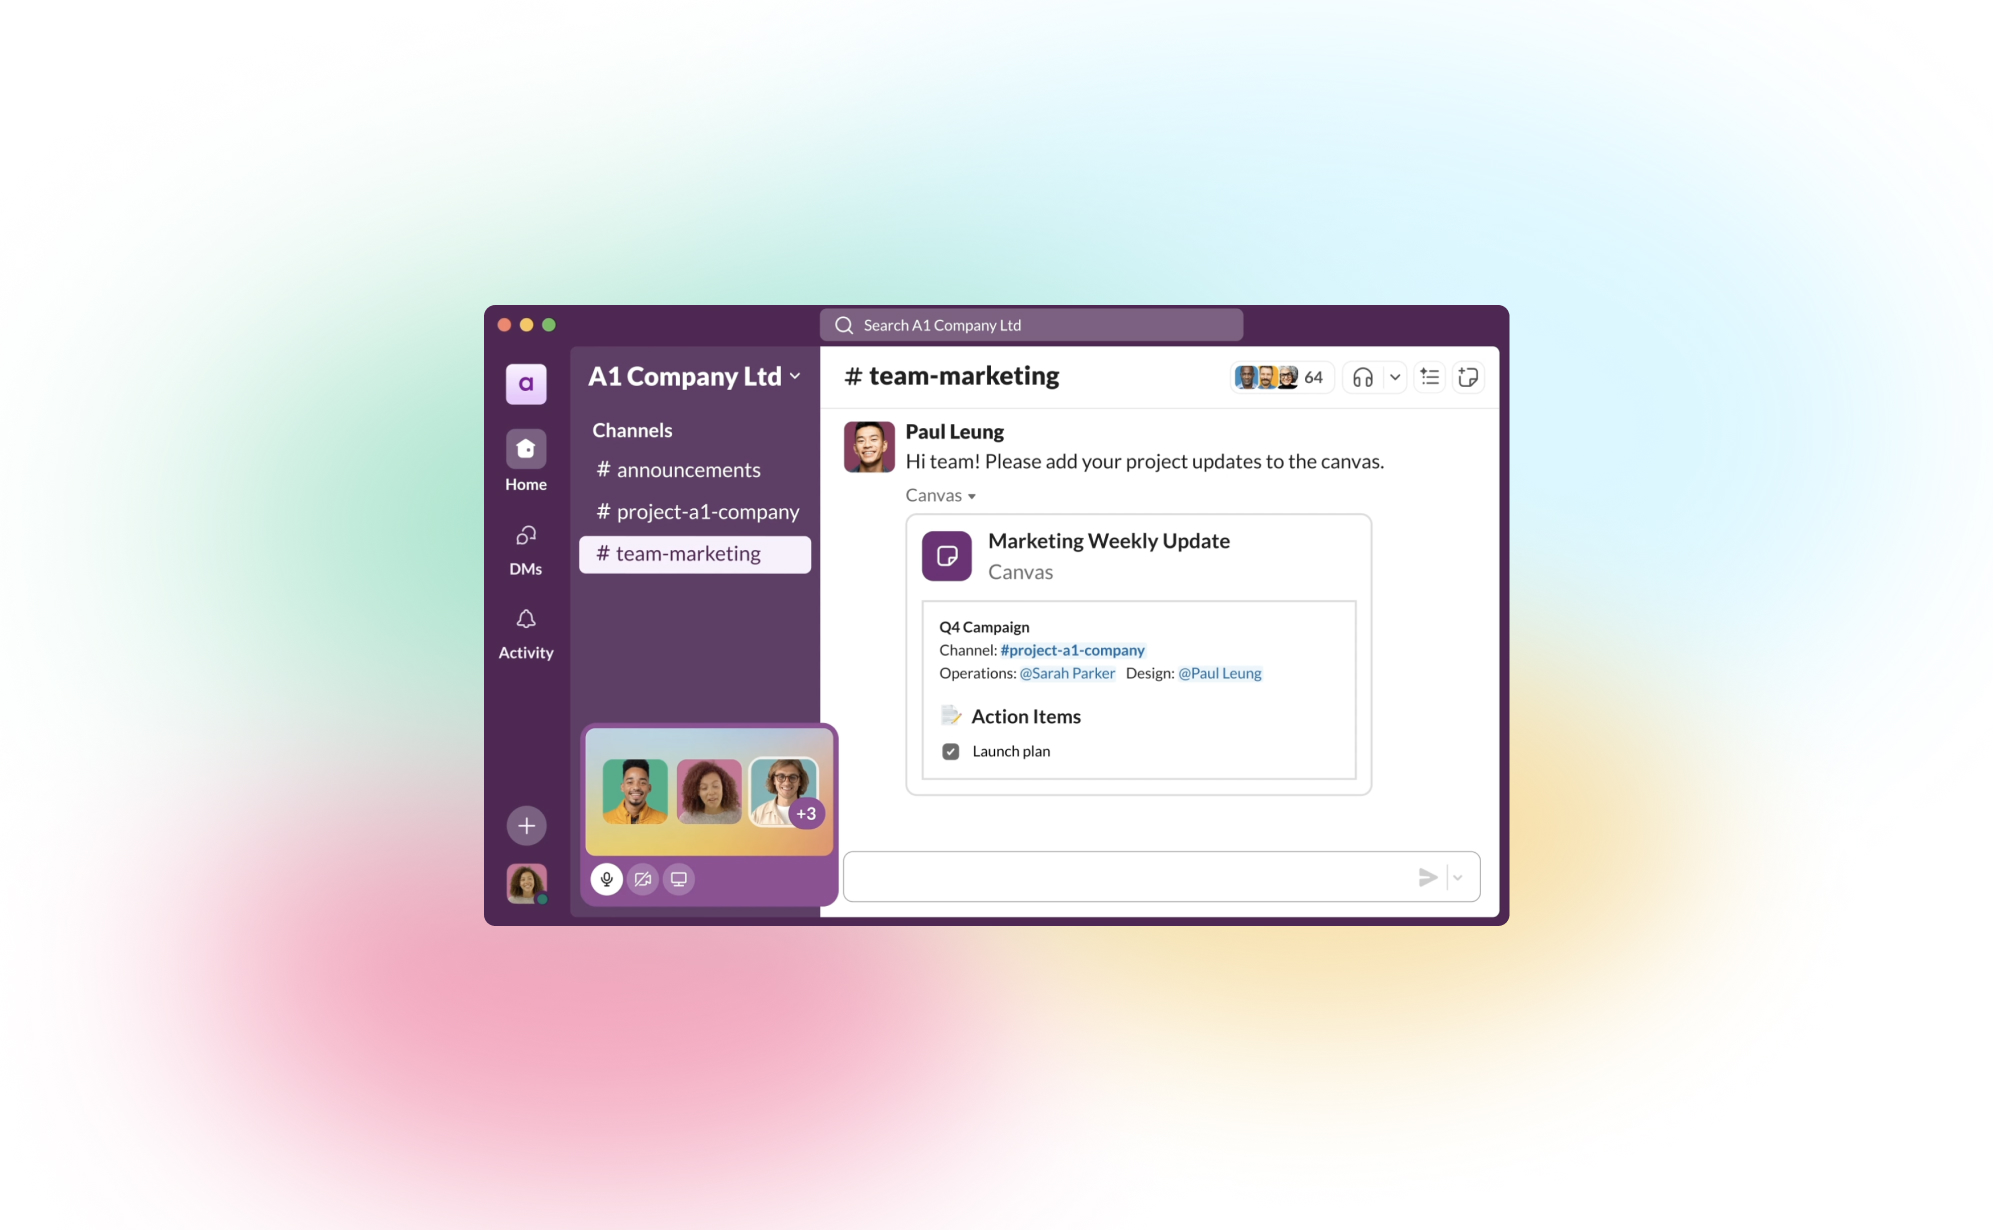
Task: Click the add new channel plus icon
Action: (525, 826)
